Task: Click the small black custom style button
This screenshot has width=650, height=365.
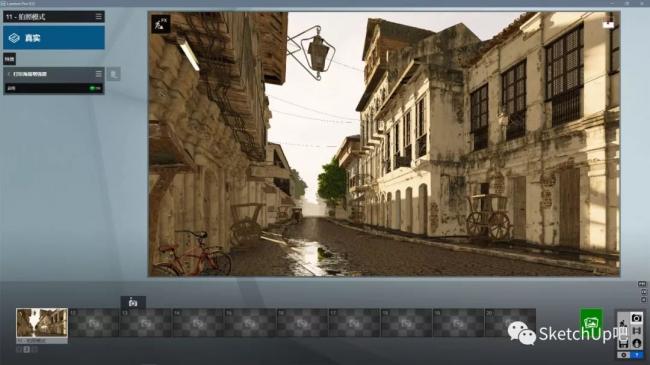Action: click(x=10, y=59)
